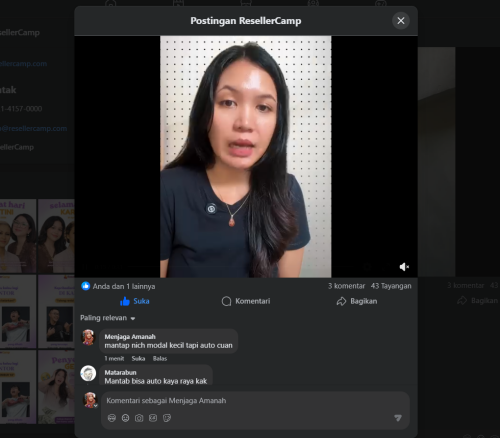Unmute the video with speaker icon
This screenshot has width=500, height=438.
pyautogui.click(x=404, y=267)
